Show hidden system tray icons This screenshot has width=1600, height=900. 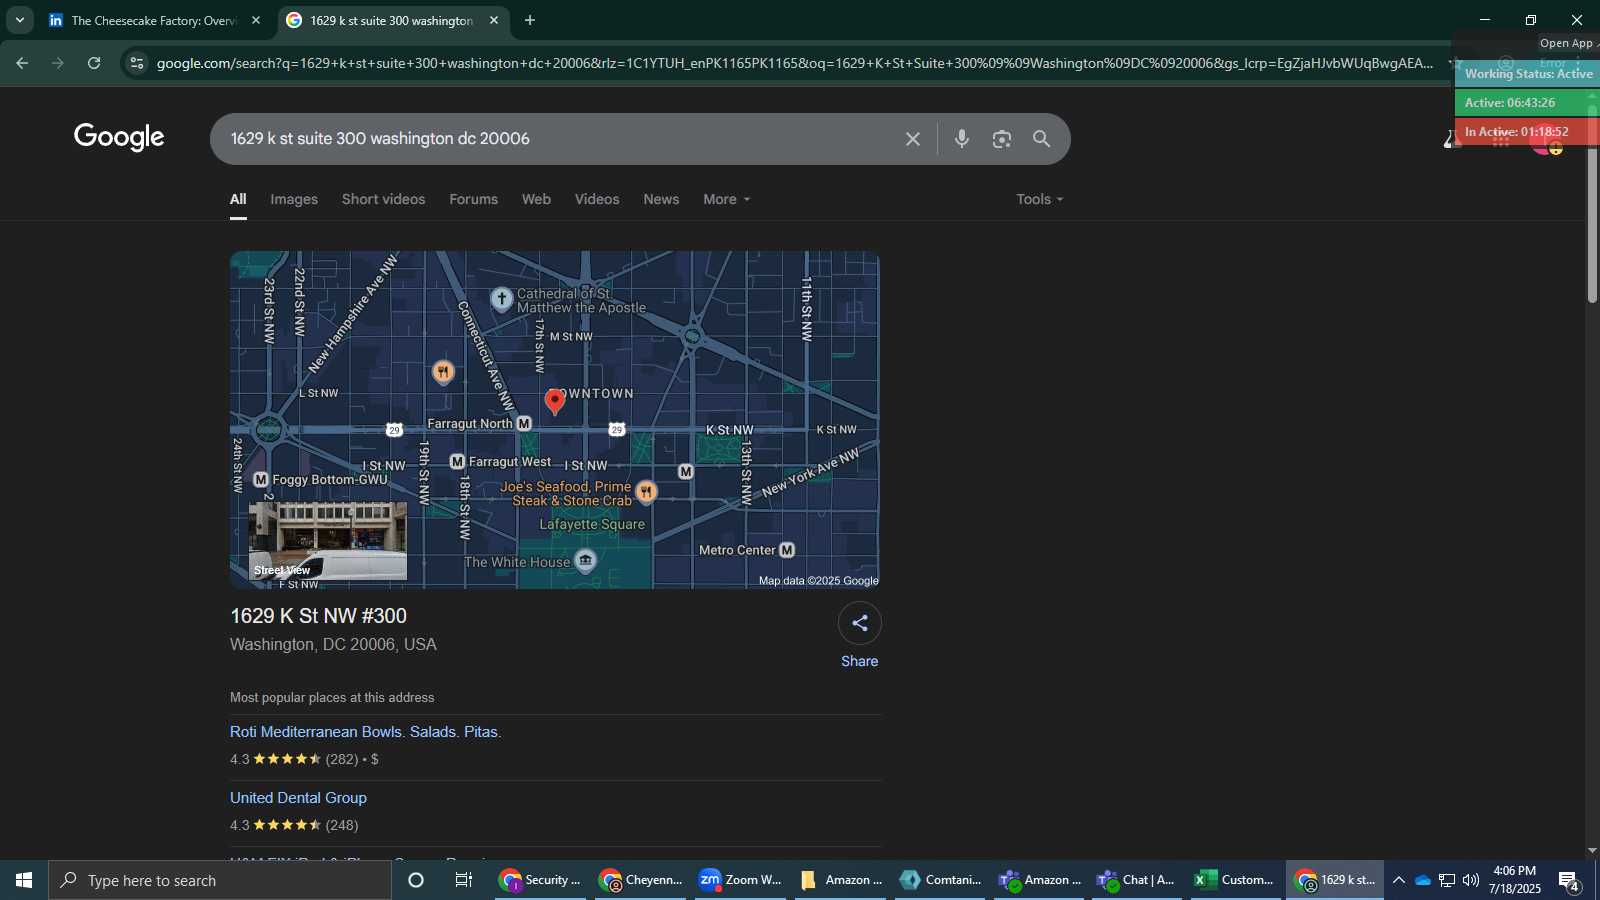point(1399,880)
